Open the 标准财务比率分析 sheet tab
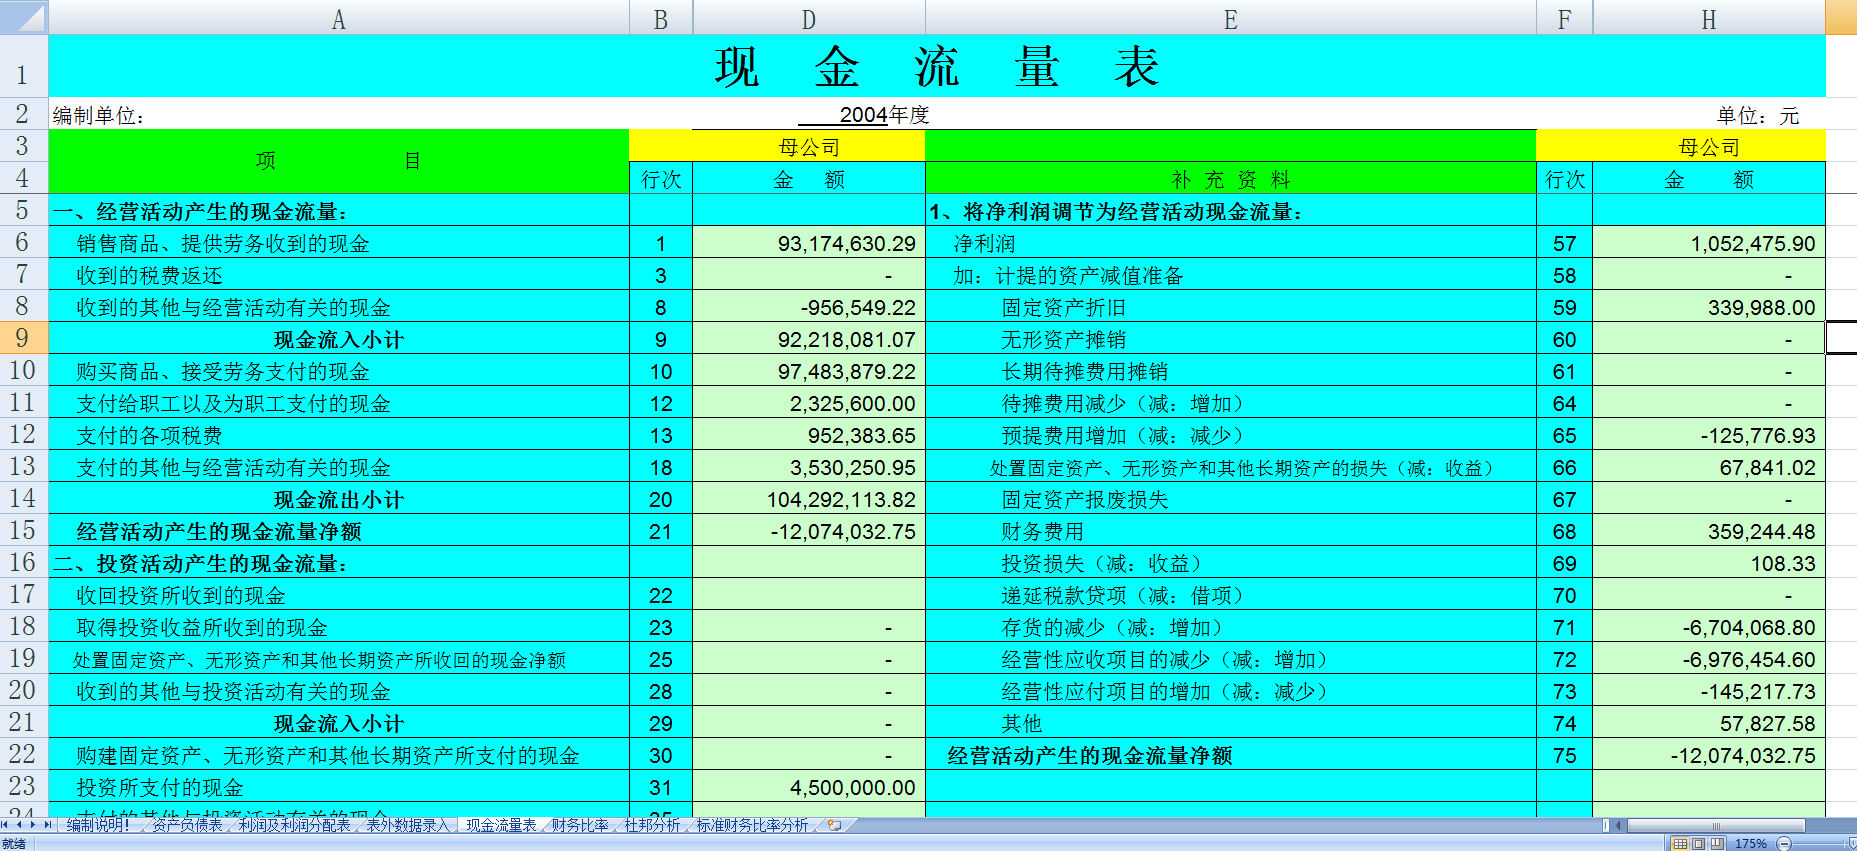Screen dimensions: 1857x851 point(752,825)
